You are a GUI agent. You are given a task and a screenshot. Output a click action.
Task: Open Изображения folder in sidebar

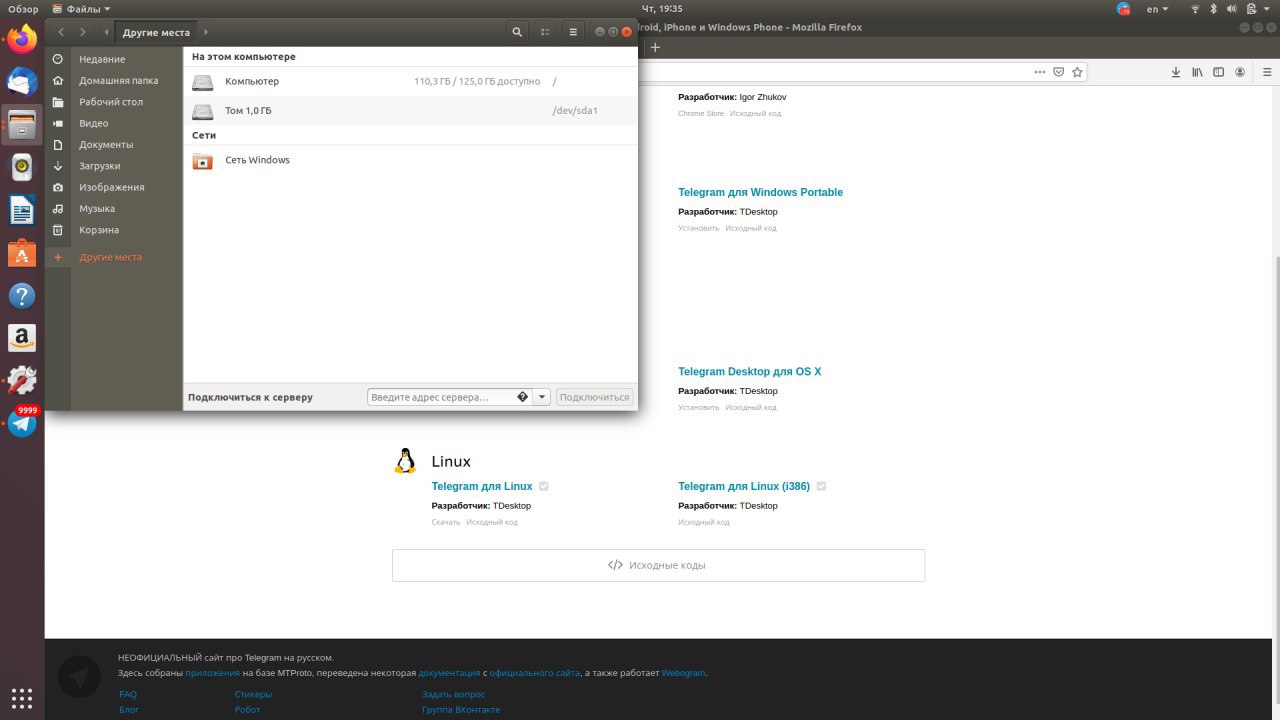pos(114,187)
